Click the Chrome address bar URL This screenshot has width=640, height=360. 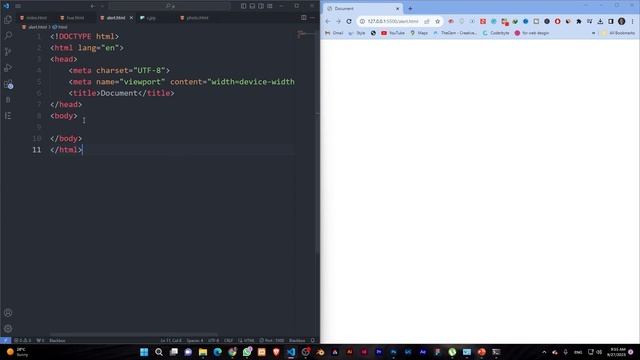click(393, 21)
